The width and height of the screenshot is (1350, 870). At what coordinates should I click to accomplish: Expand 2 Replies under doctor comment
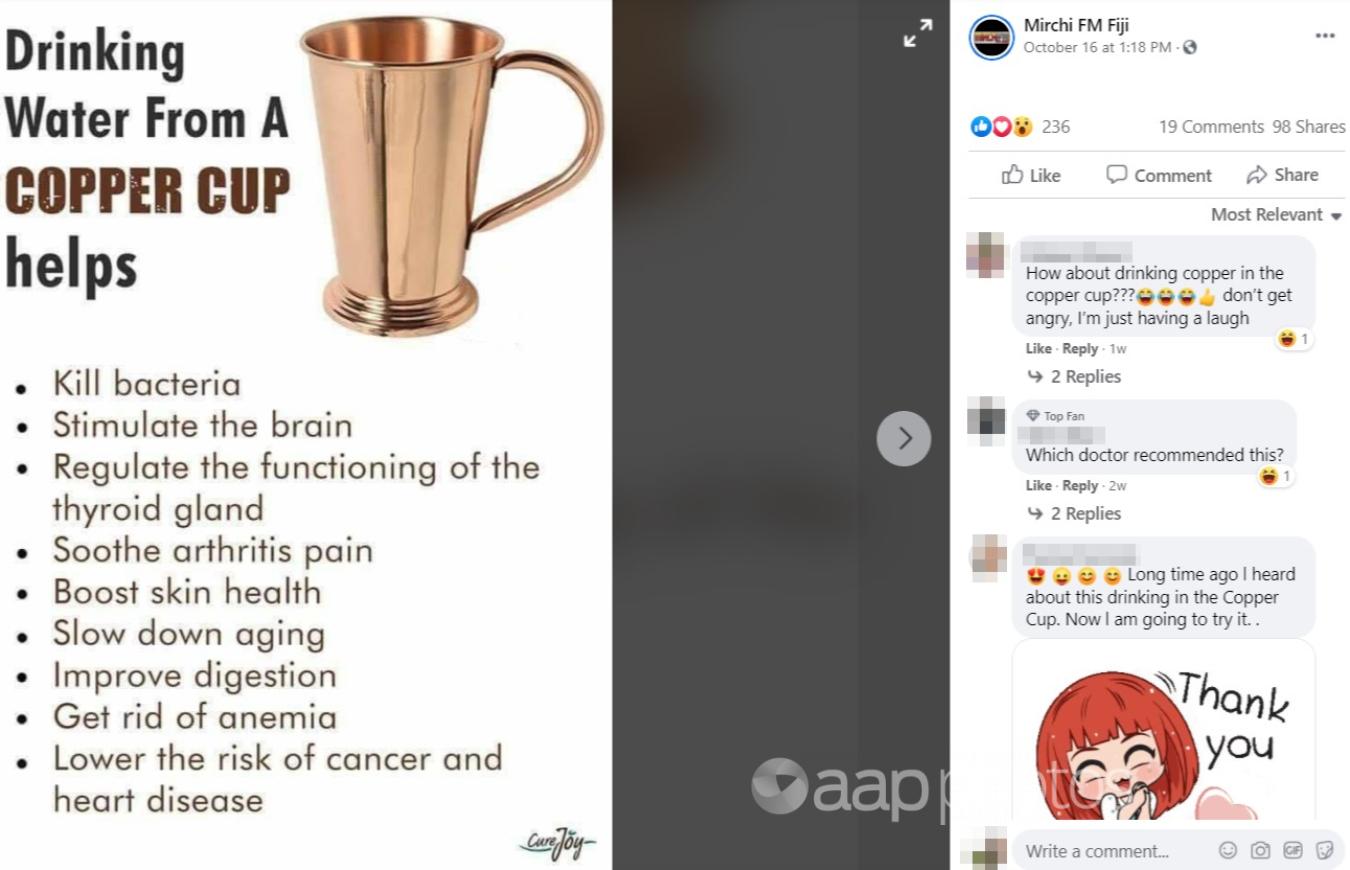click(1075, 513)
